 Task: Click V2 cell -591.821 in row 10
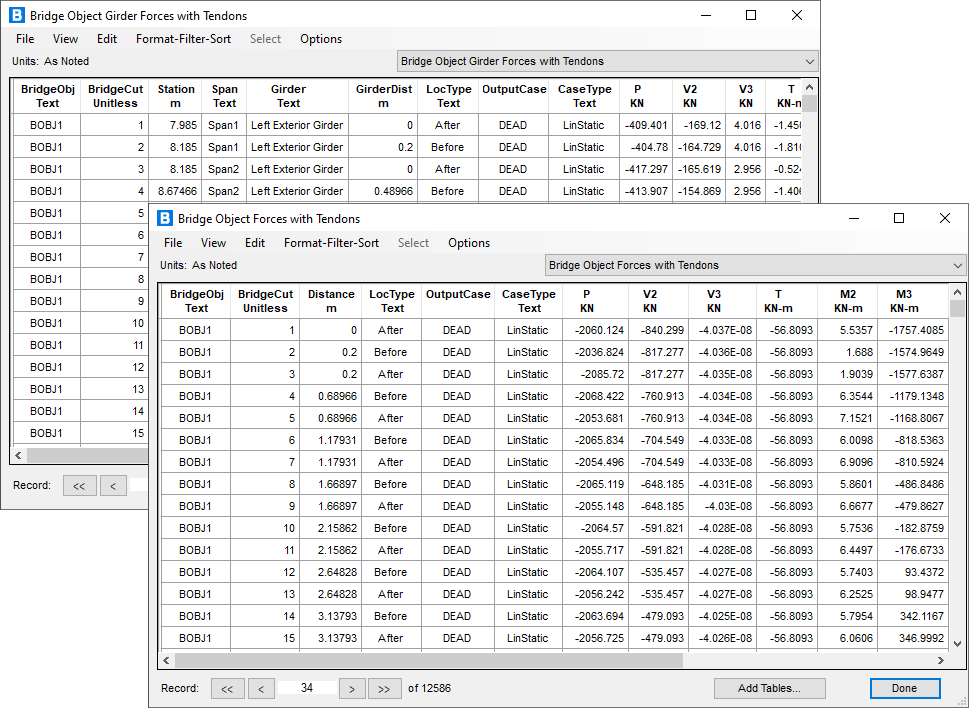tap(658, 528)
